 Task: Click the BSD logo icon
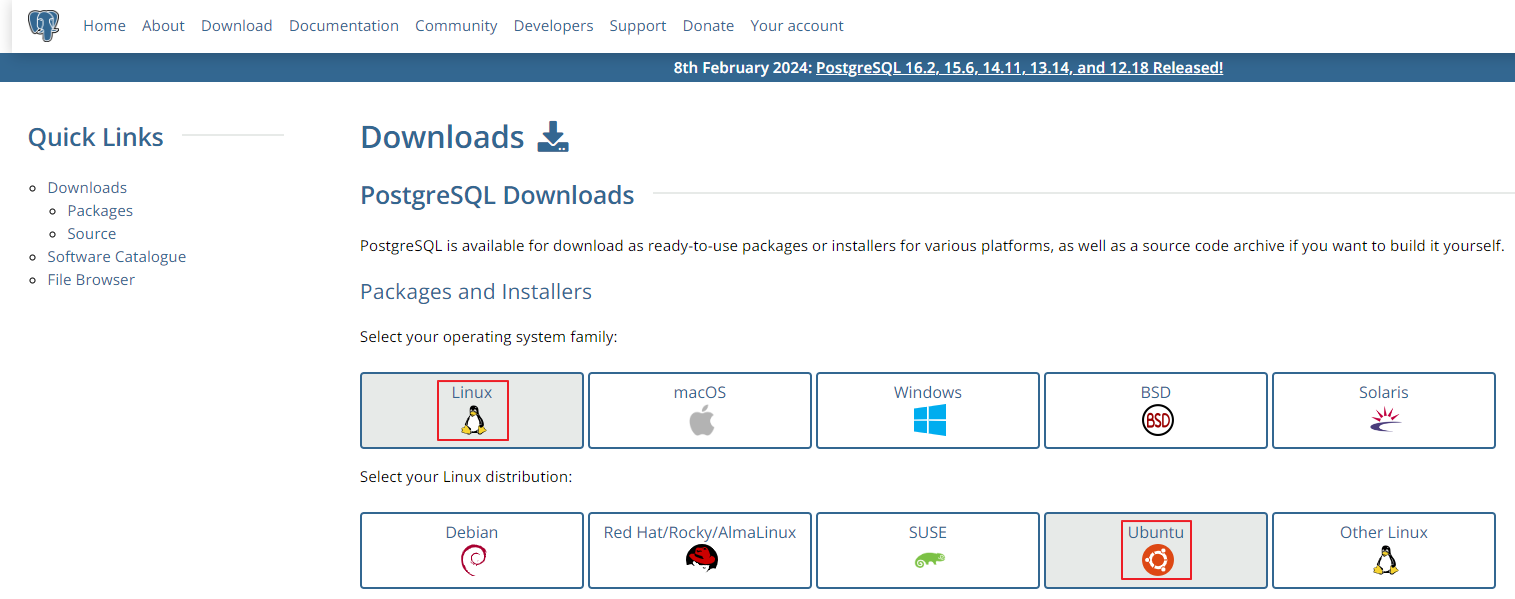(x=1157, y=420)
